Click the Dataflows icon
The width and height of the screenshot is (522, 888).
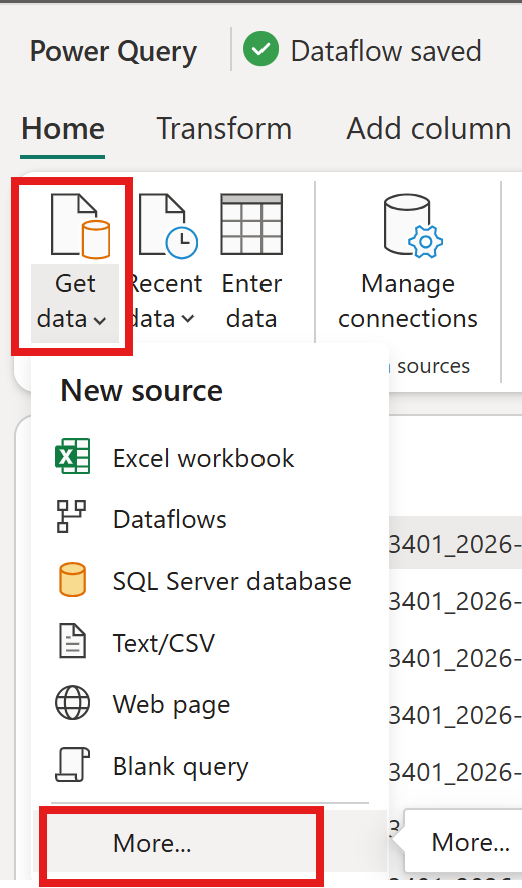click(71, 516)
